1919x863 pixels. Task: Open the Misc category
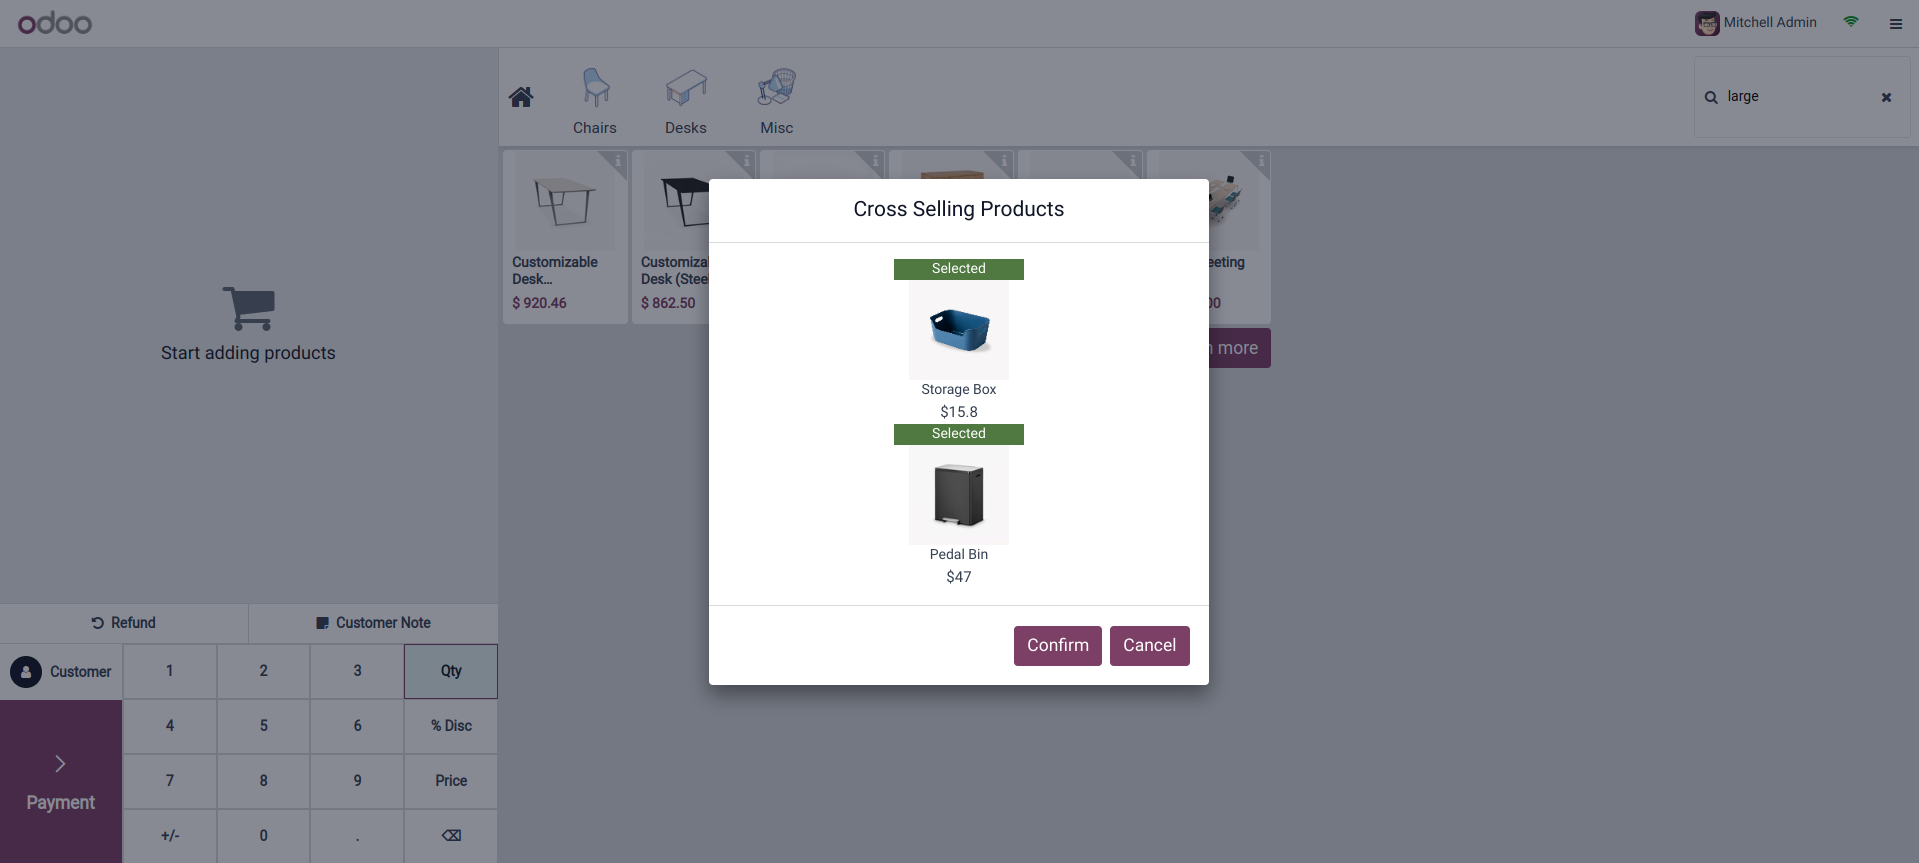click(x=777, y=101)
